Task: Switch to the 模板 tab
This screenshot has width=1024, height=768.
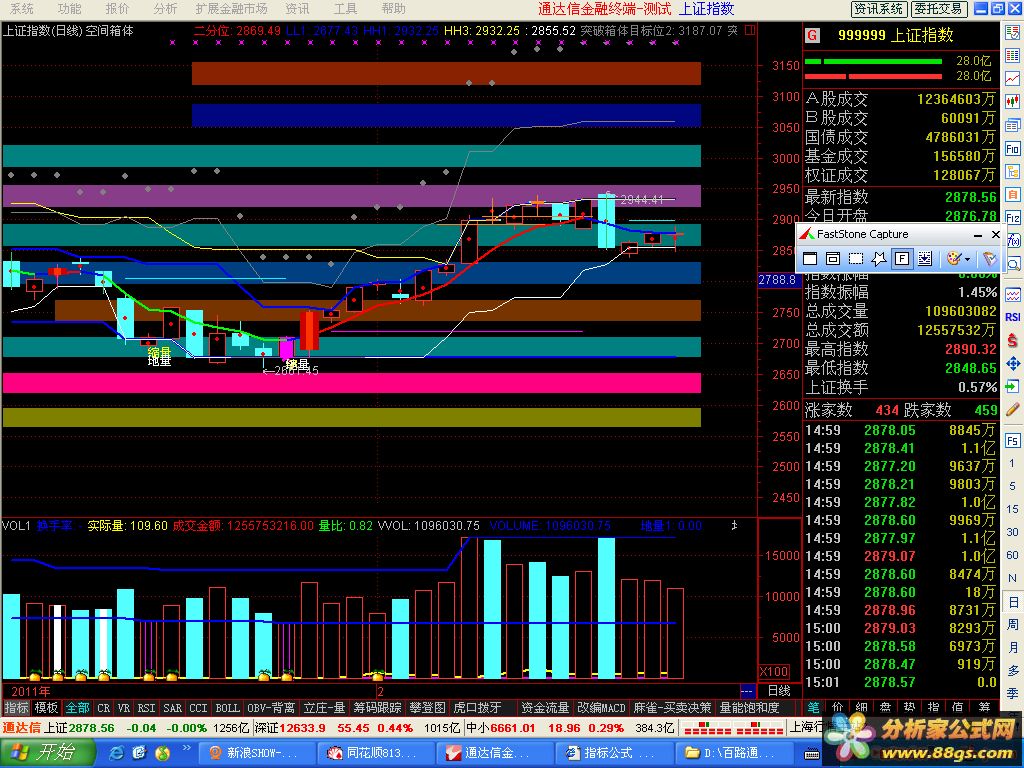Action: point(46,708)
